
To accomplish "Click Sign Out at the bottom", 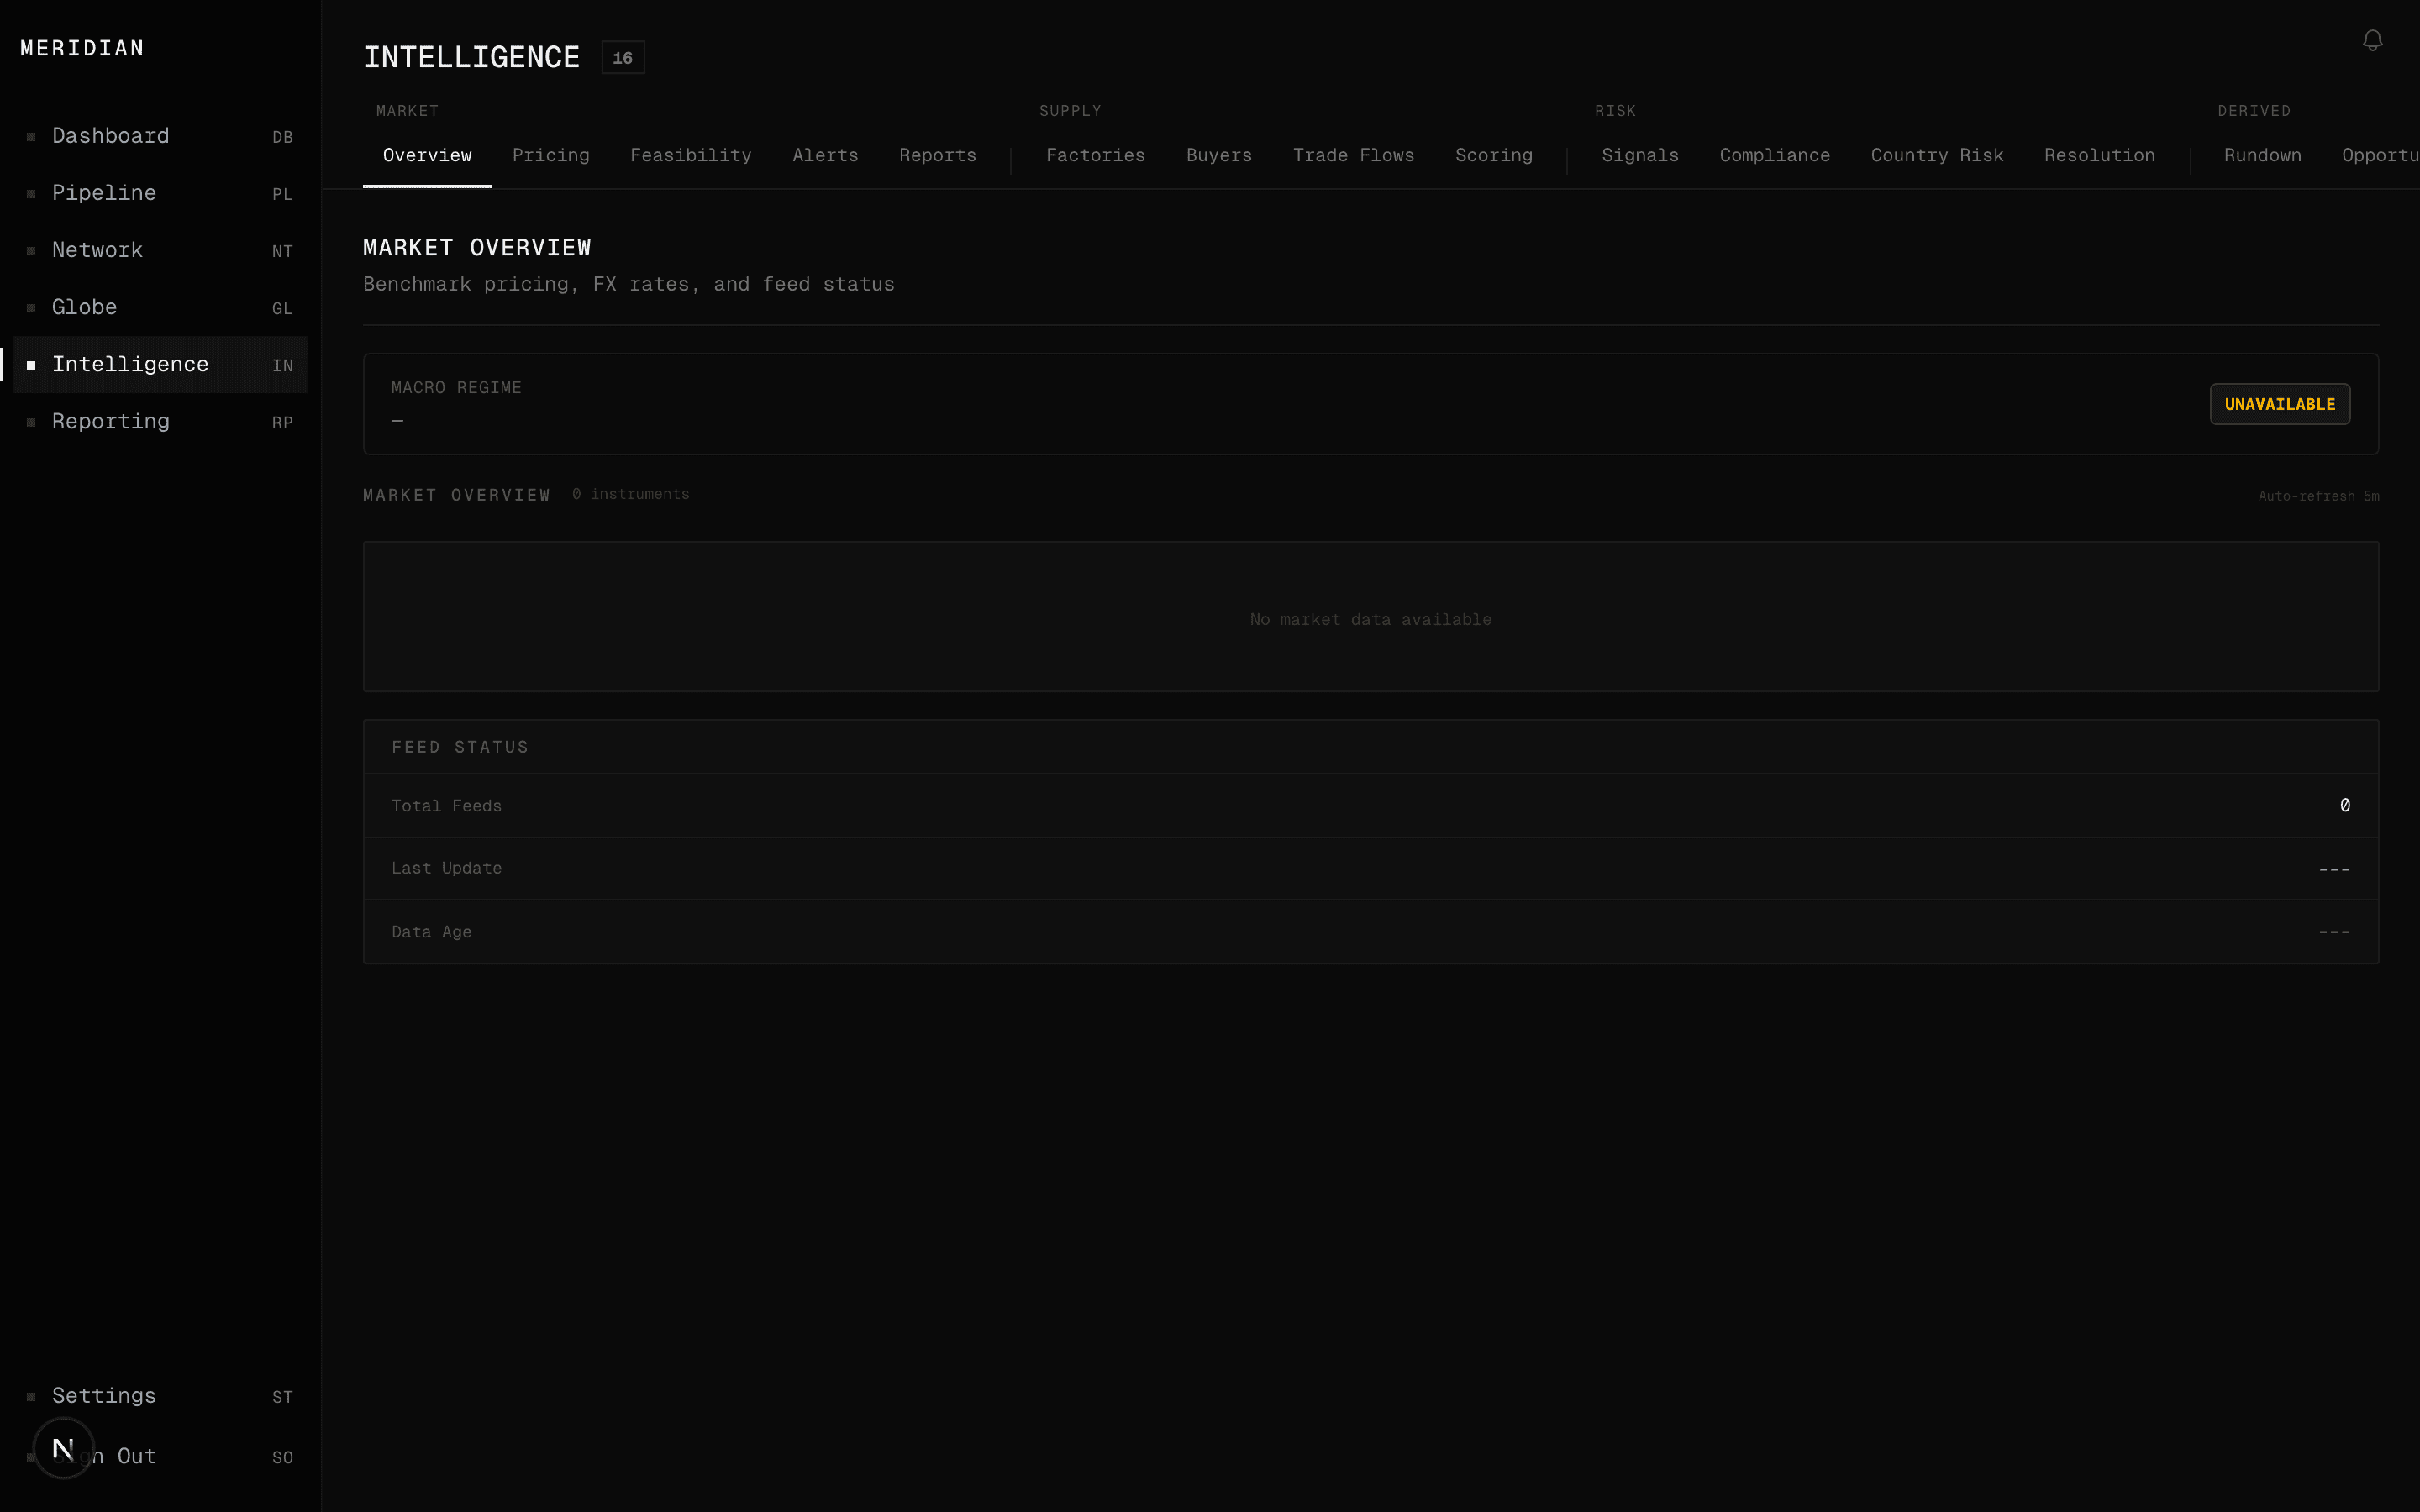I will [104, 1457].
